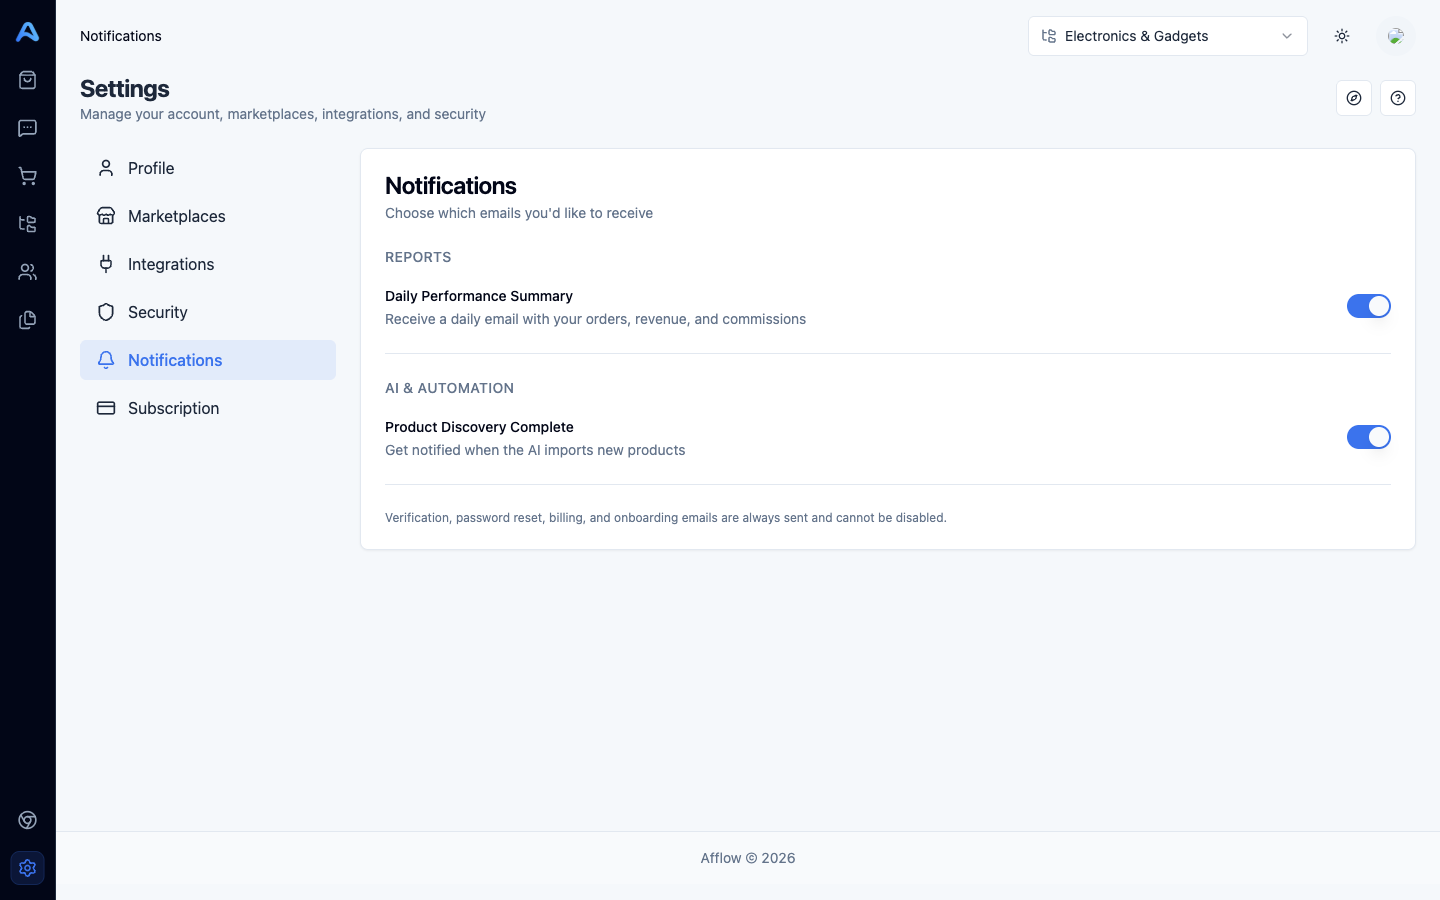Open the Subscription settings section
This screenshot has width=1440, height=900.
[173, 408]
